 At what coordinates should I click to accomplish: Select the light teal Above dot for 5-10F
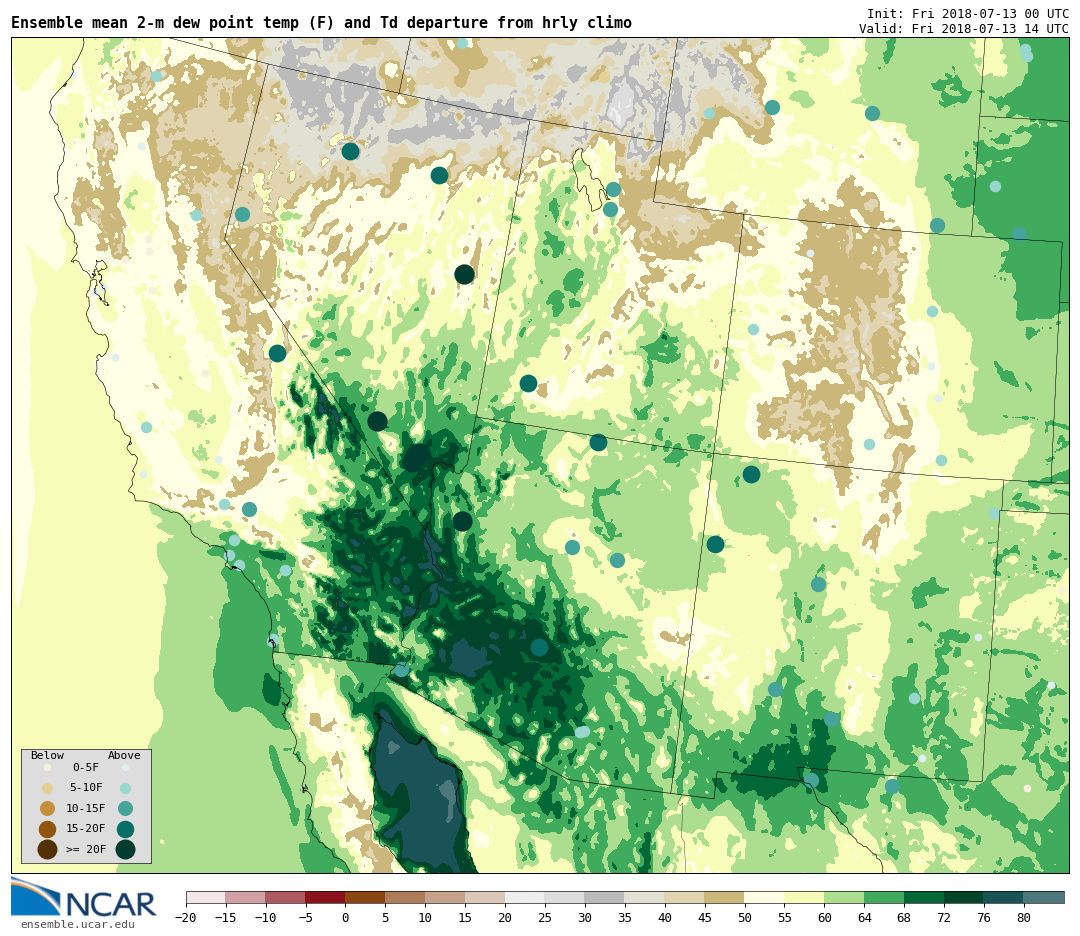coord(125,788)
